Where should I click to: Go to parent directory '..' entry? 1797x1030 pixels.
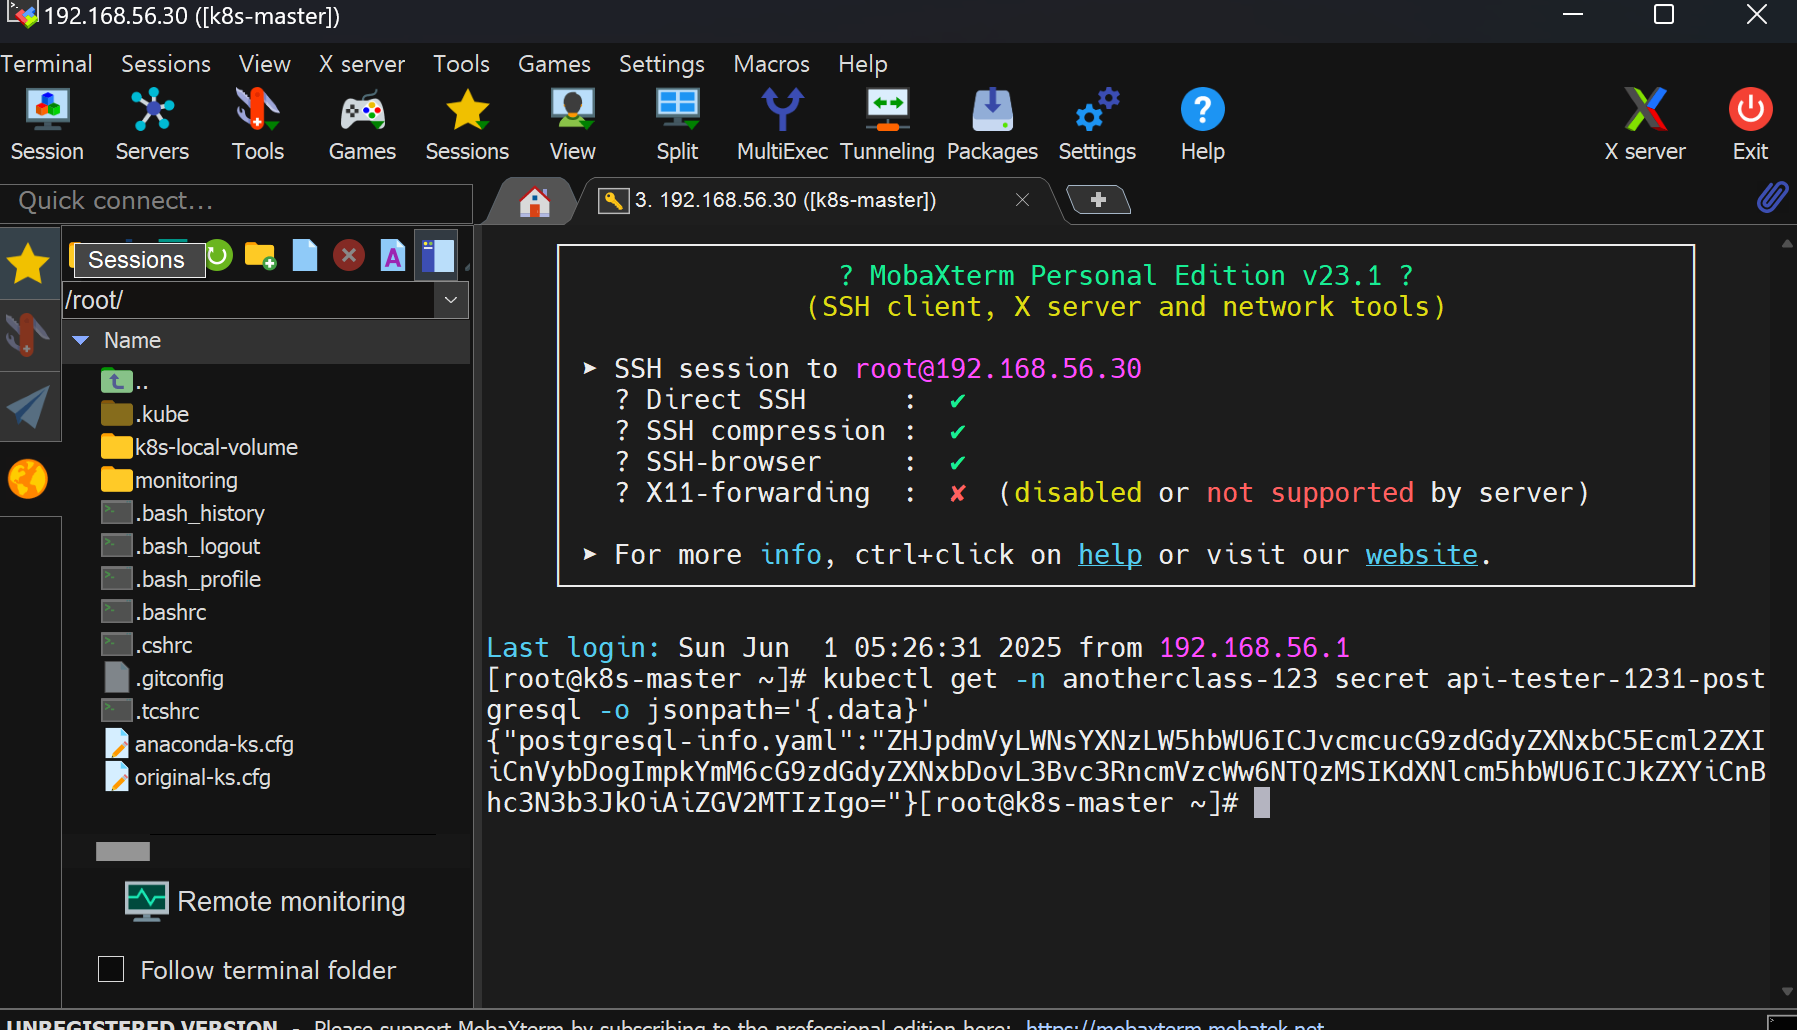125,381
